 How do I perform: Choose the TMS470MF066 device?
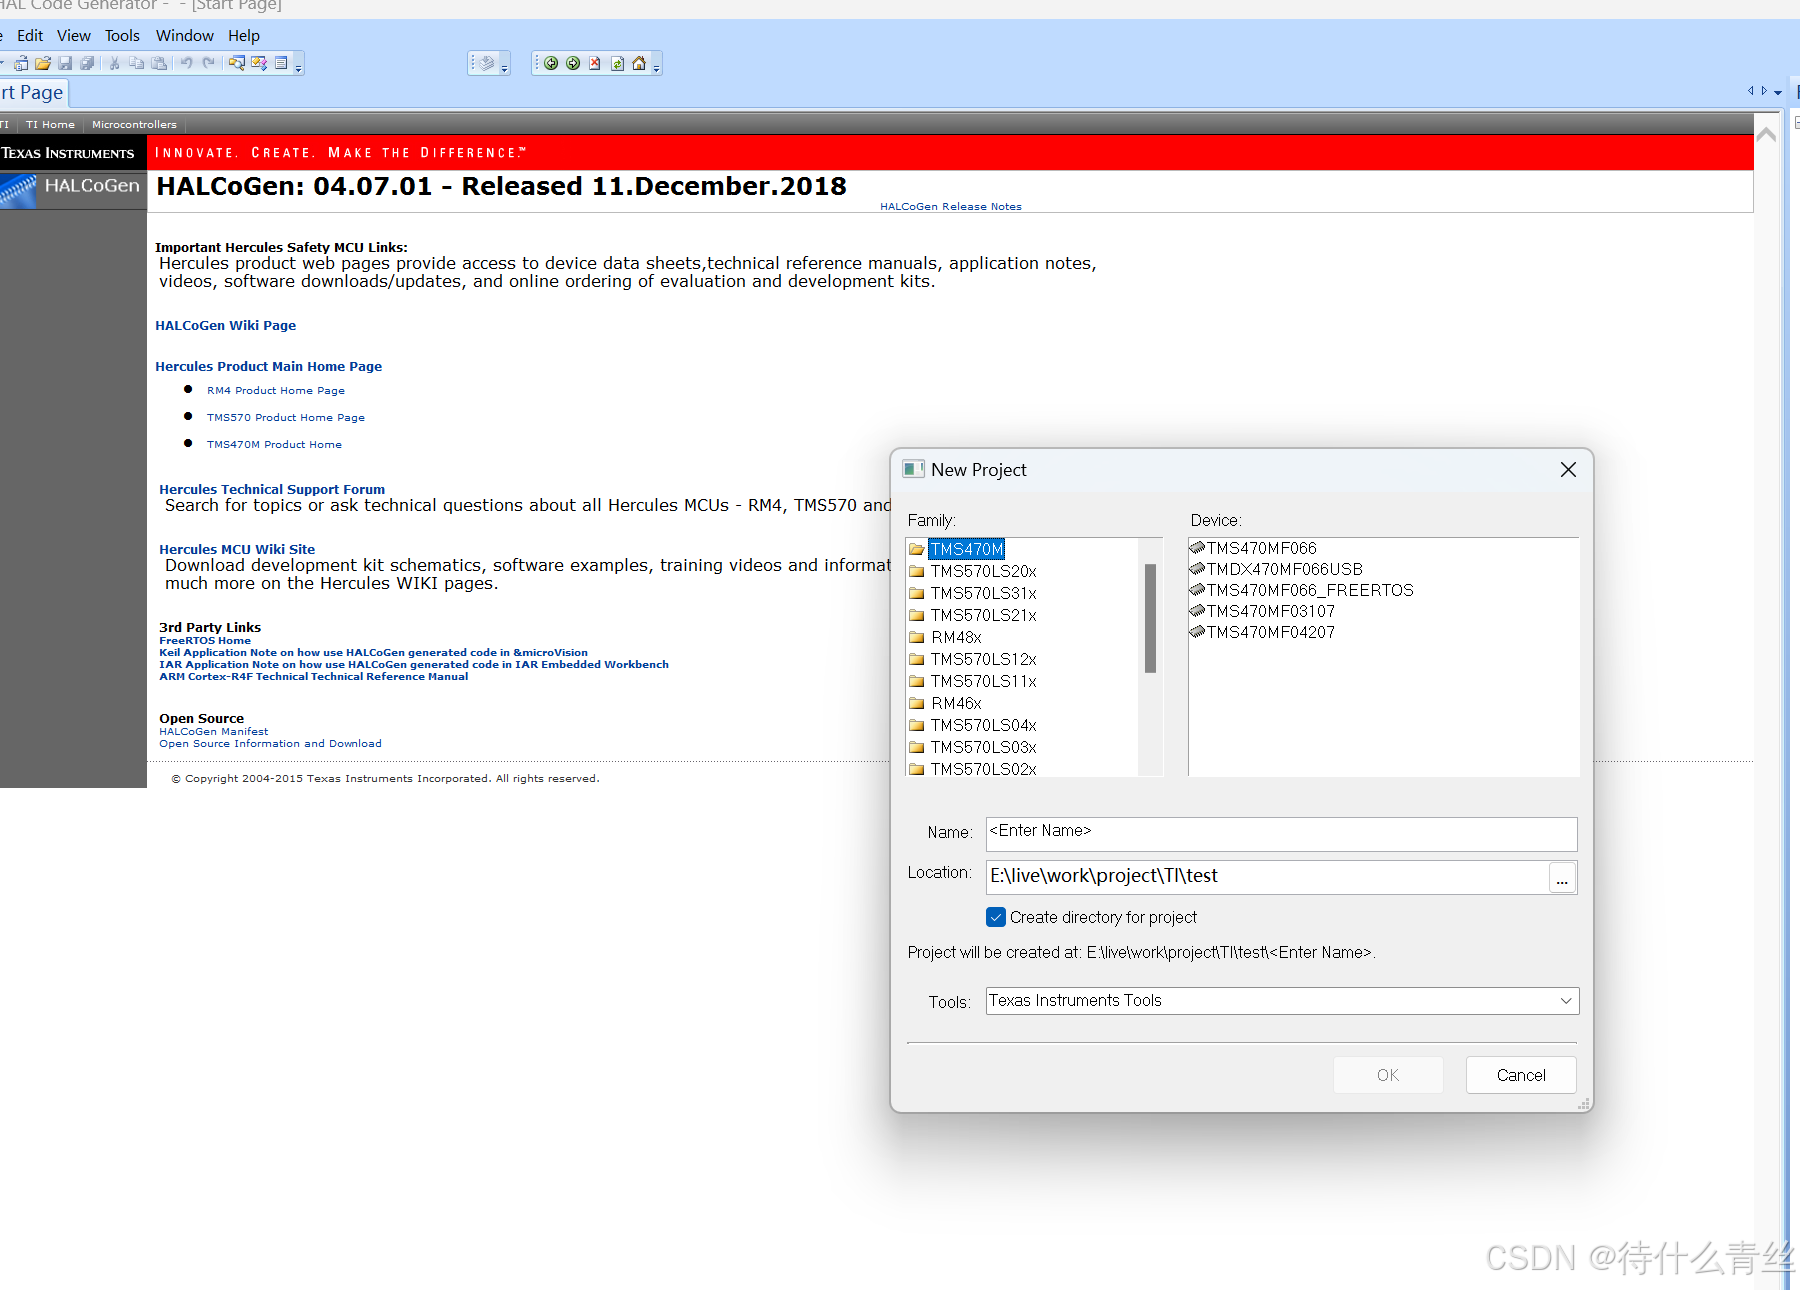(x=1253, y=548)
